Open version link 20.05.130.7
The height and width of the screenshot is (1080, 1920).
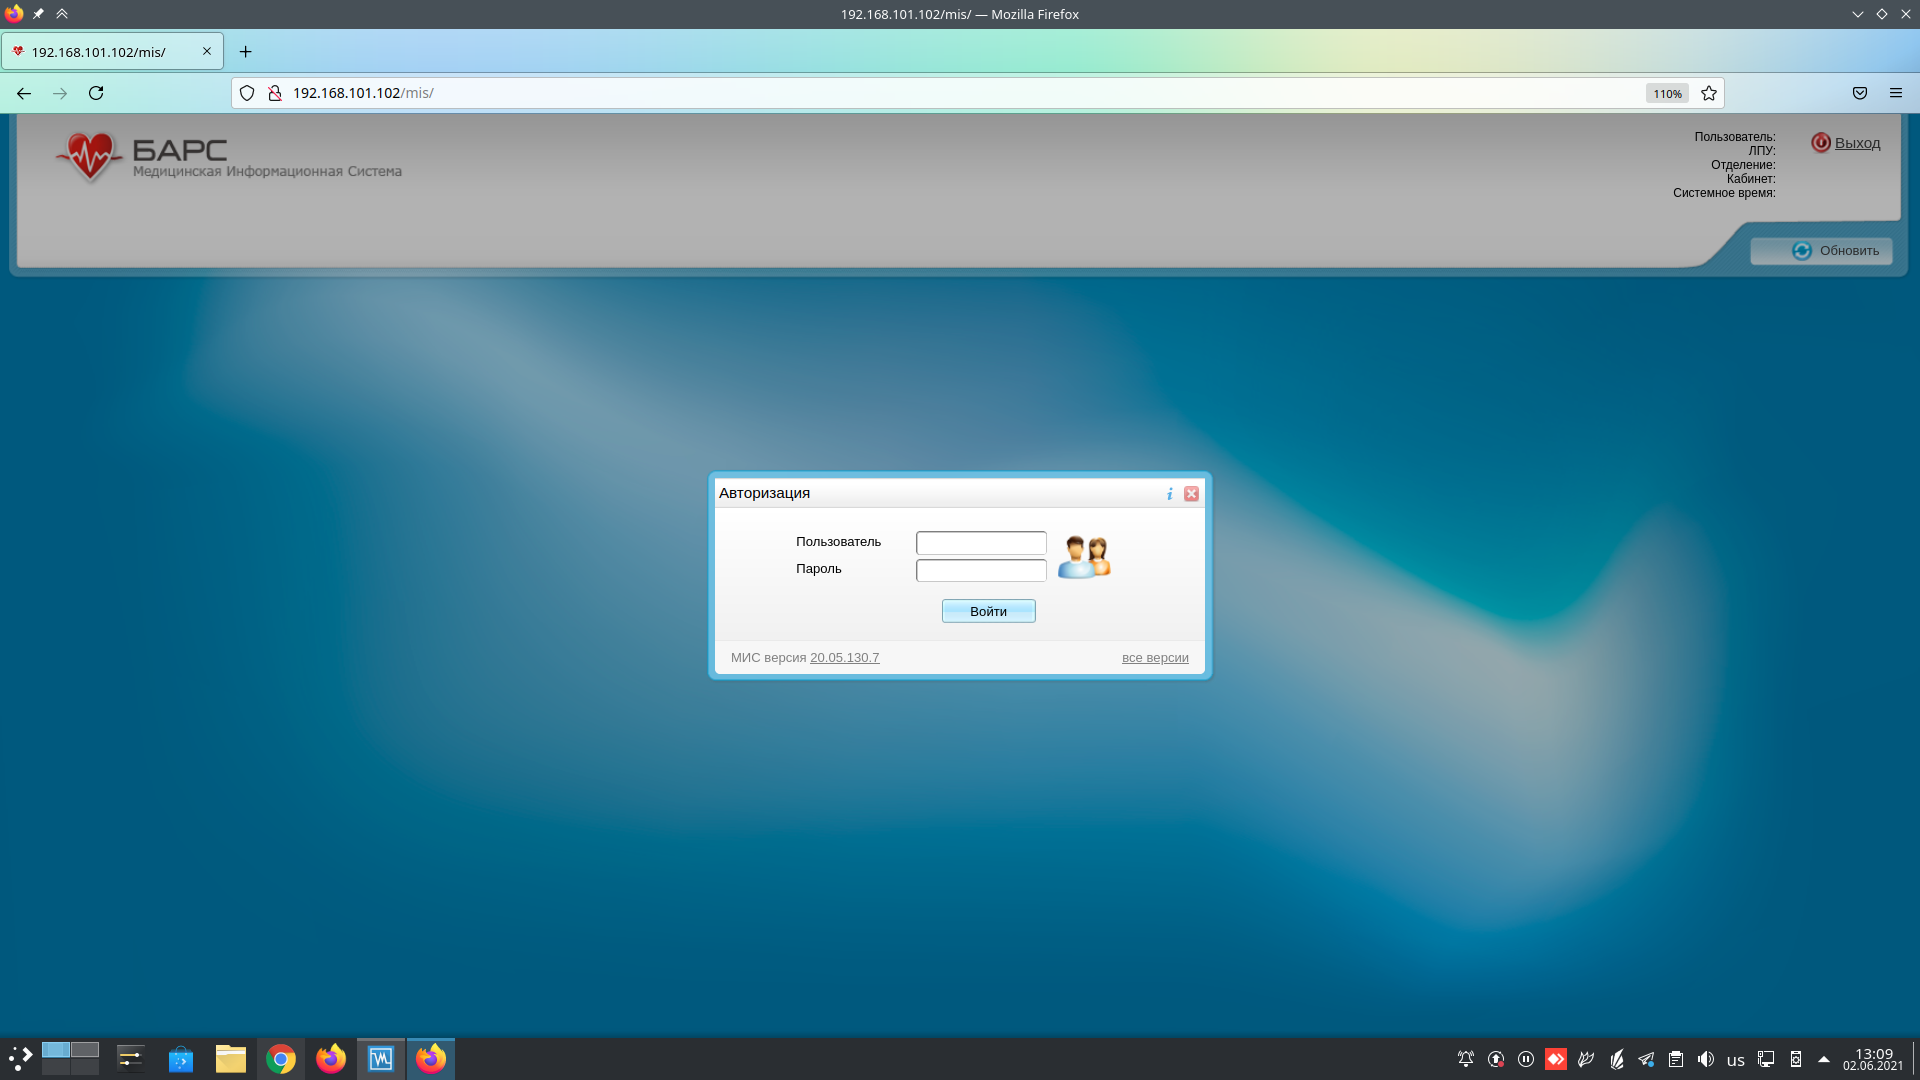(845, 658)
